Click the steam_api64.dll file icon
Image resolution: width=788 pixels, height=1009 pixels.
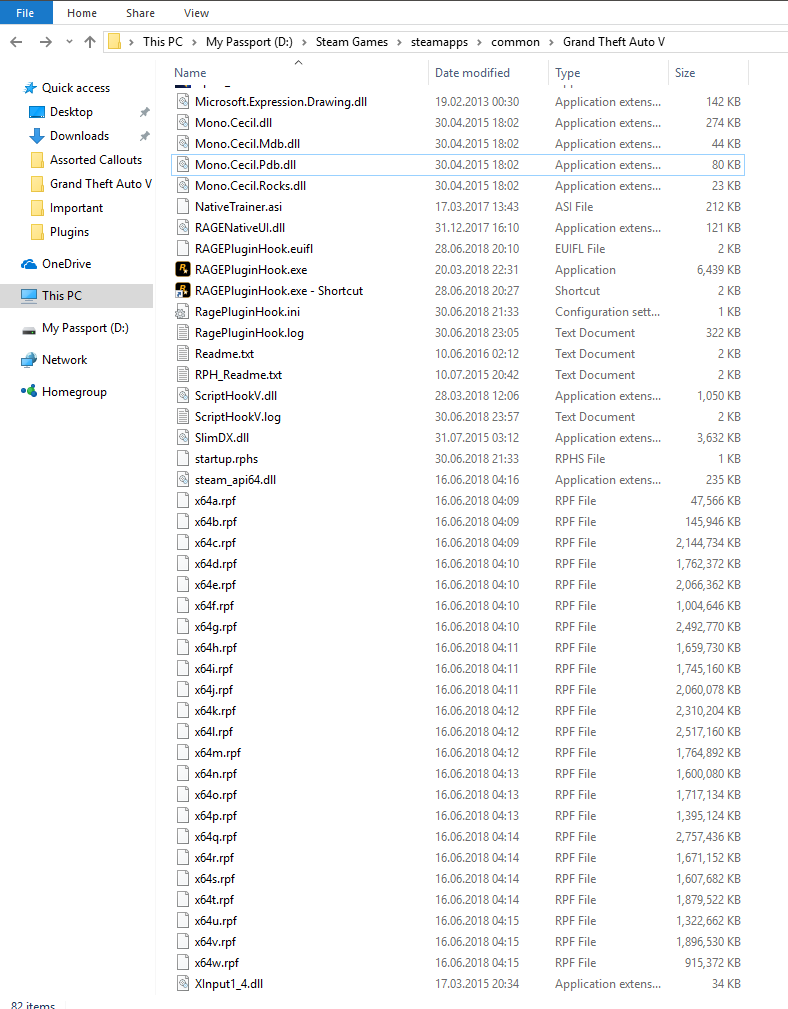(x=183, y=479)
